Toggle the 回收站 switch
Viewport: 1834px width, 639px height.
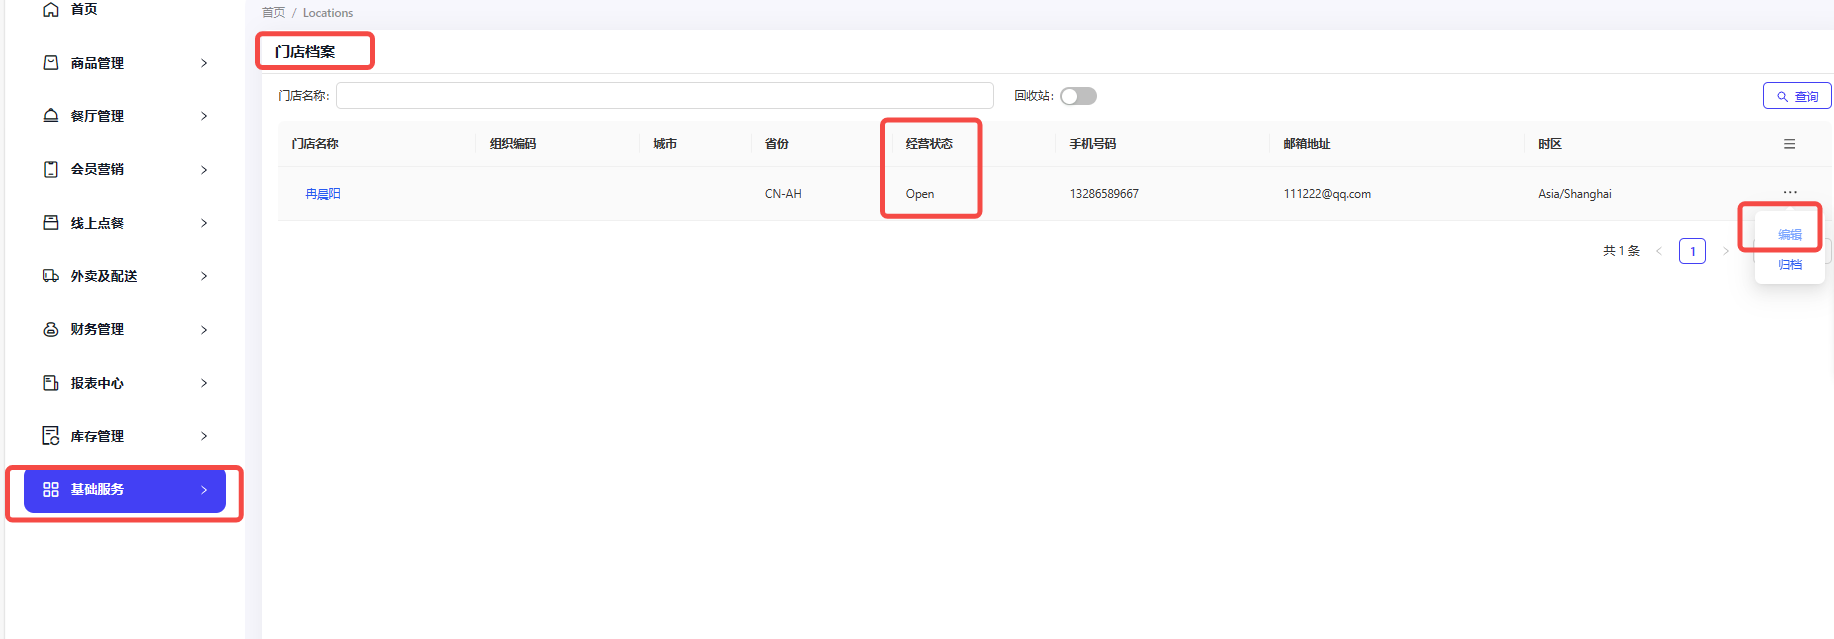point(1078,96)
